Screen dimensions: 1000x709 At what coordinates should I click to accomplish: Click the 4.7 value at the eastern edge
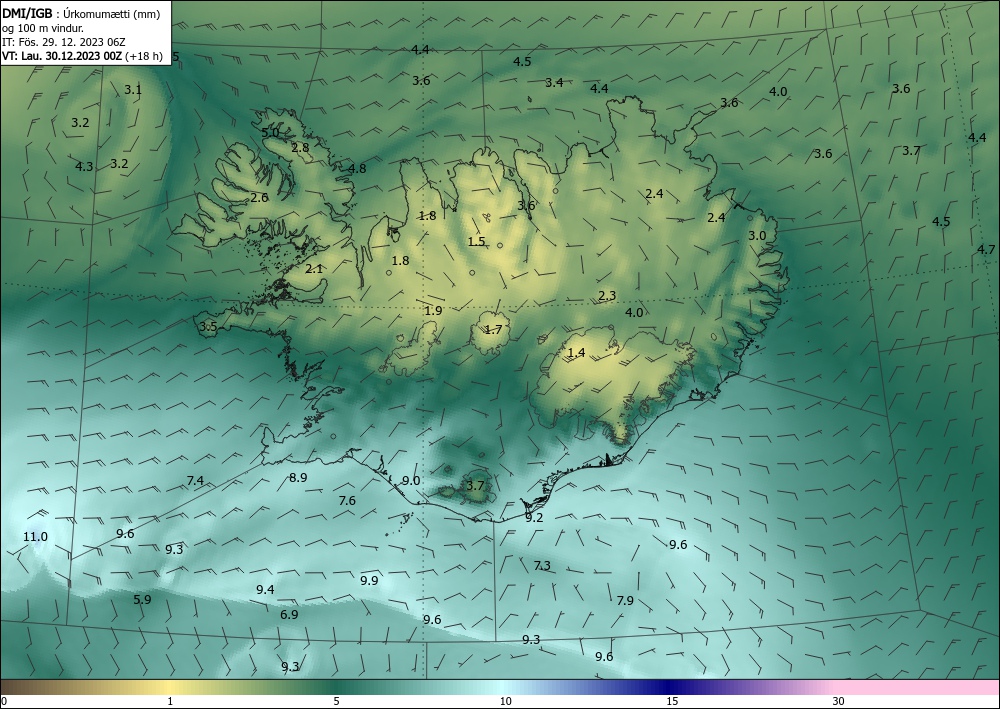(x=986, y=249)
